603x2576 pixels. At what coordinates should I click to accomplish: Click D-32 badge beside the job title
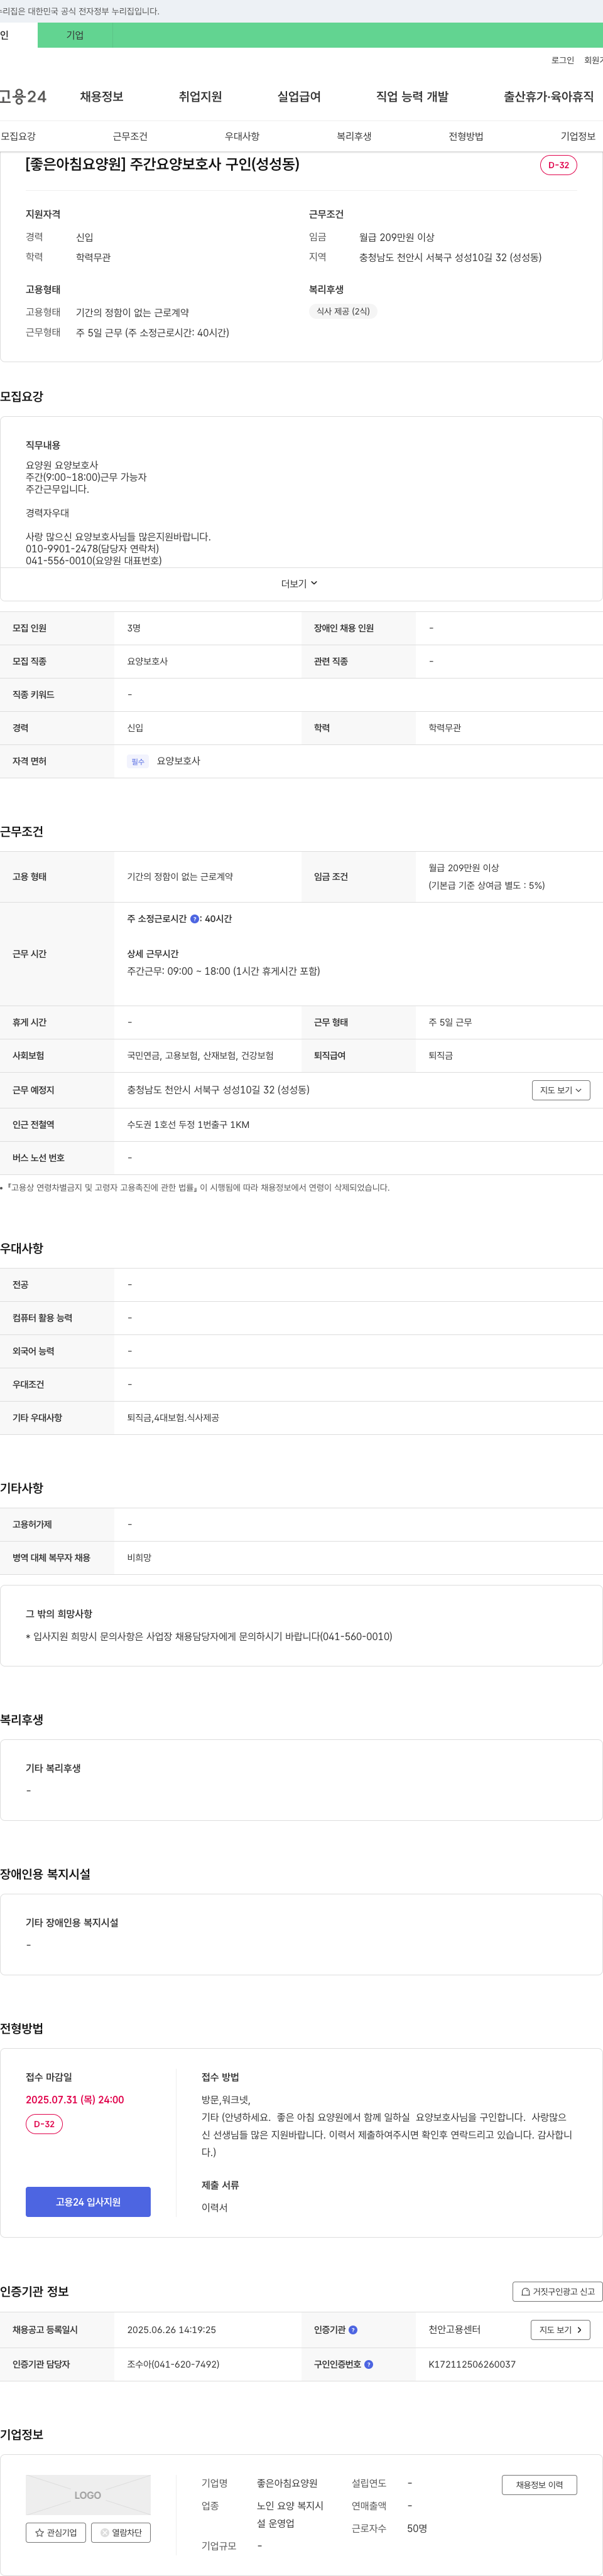coord(558,165)
